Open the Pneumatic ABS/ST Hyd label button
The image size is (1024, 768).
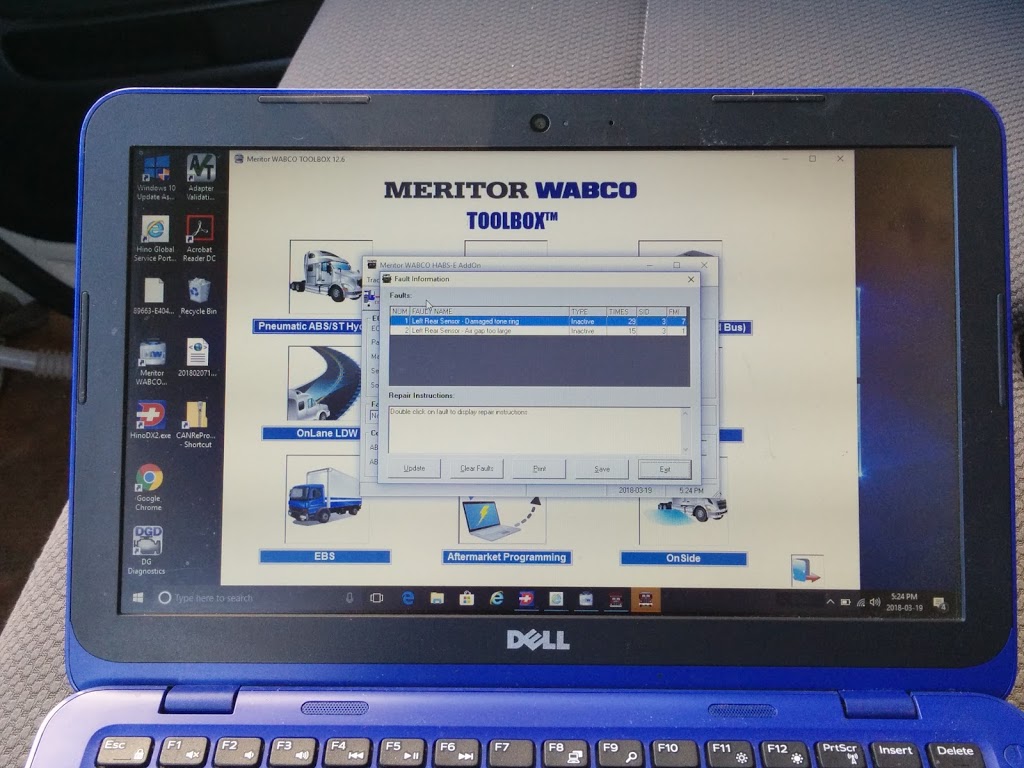308,327
